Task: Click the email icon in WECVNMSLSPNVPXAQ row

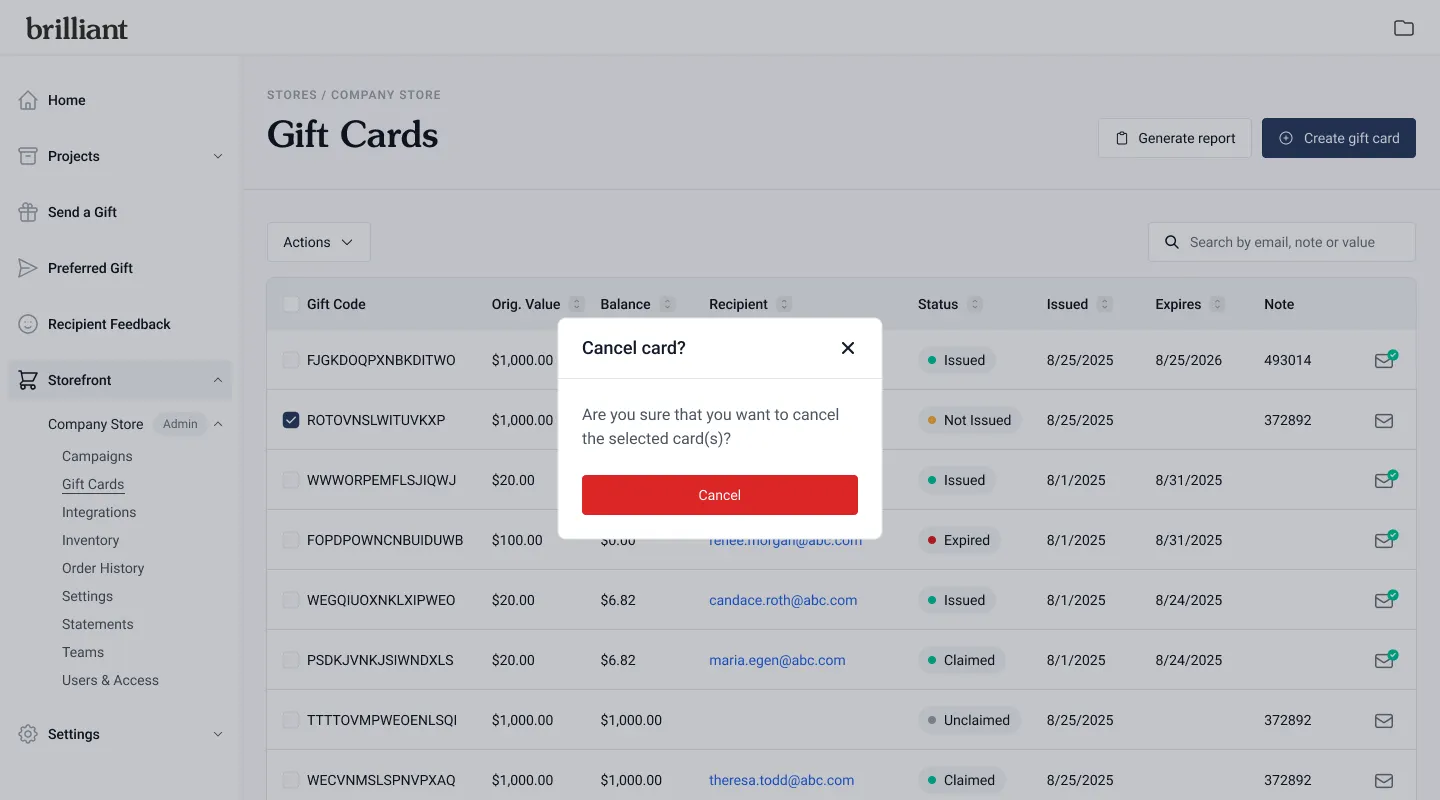Action: pos(1384,780)
